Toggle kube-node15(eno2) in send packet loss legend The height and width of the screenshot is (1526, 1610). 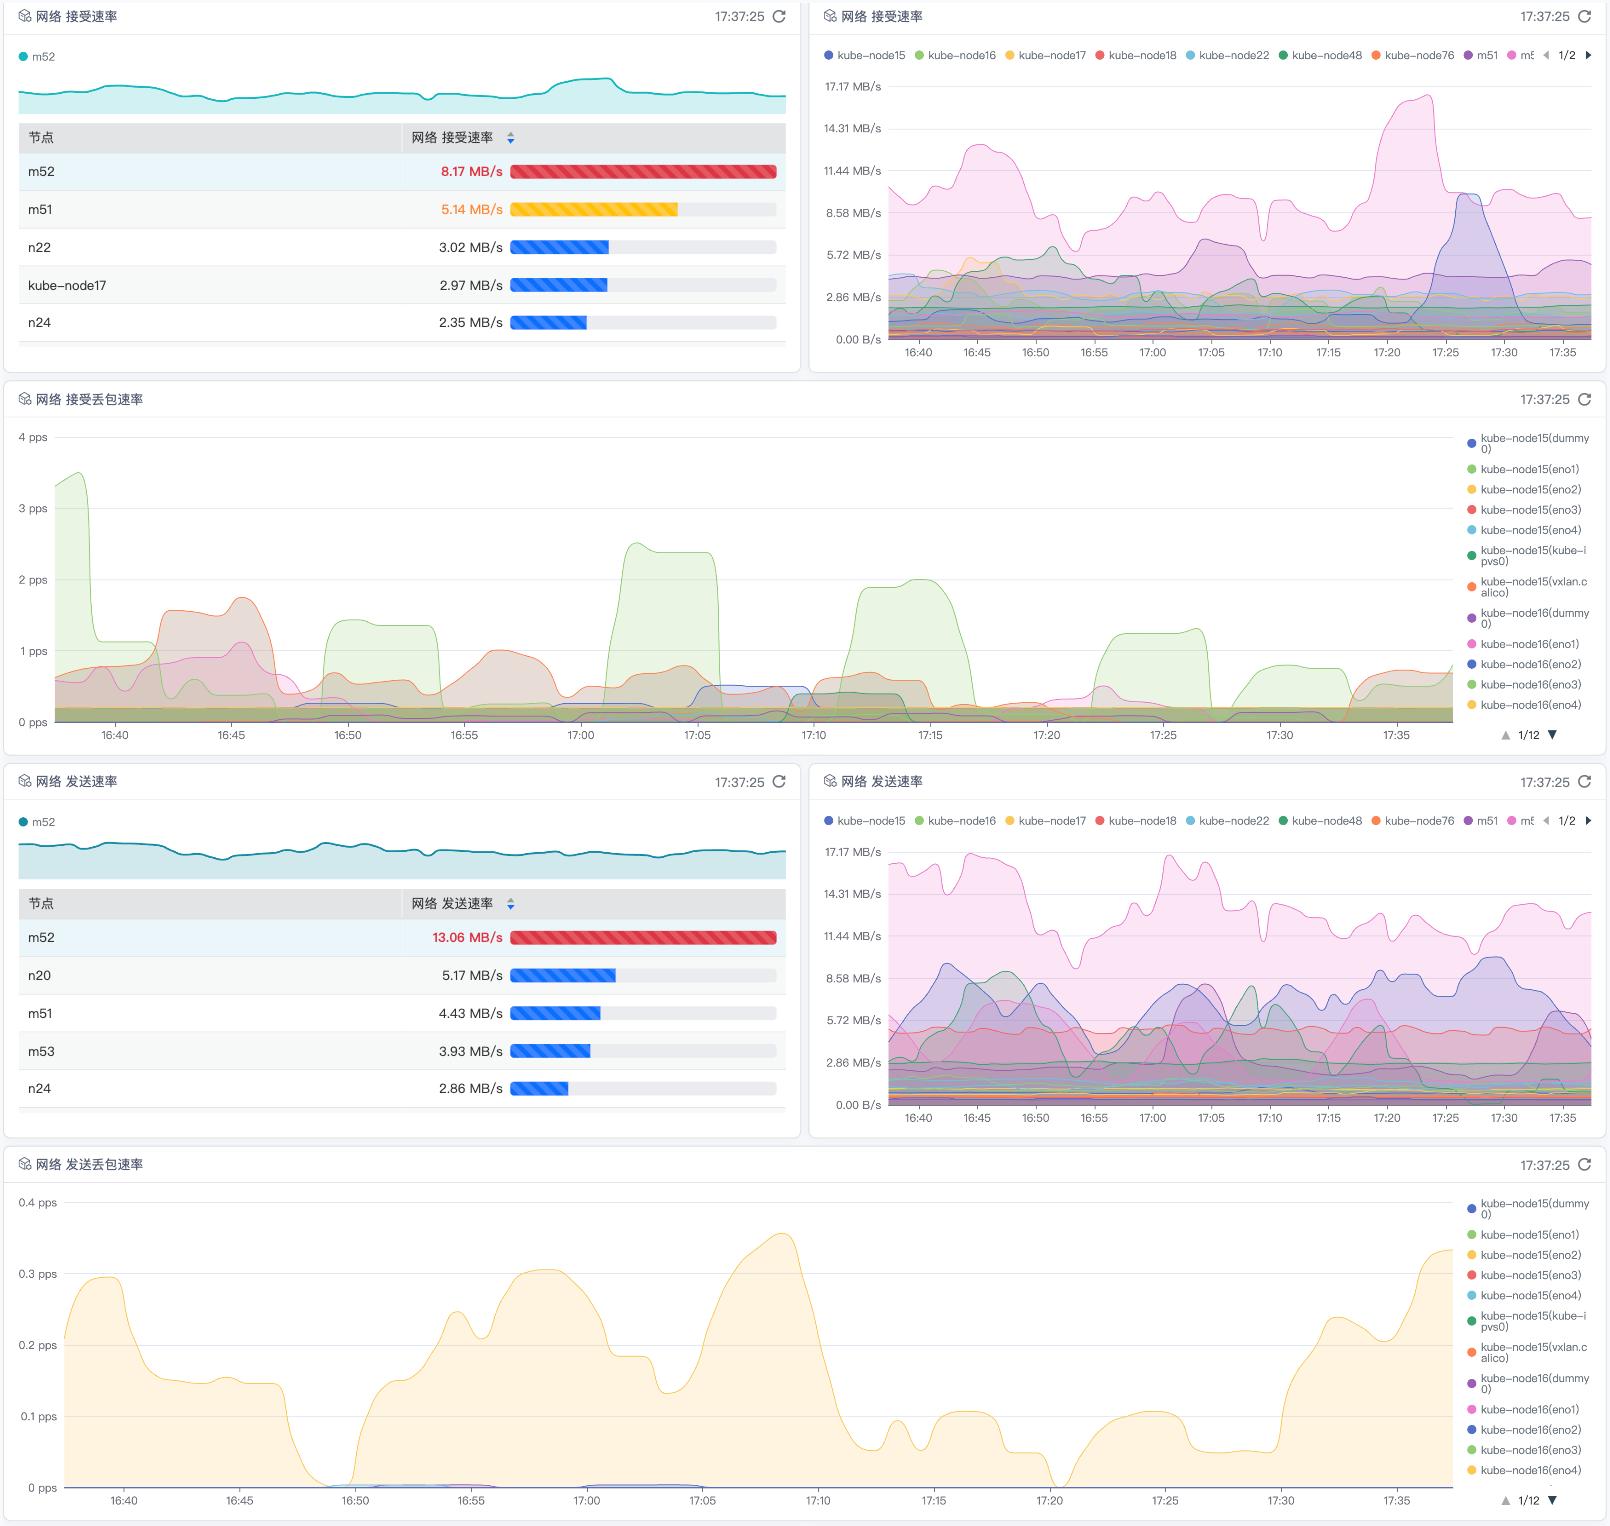tap(1528, 1255)
